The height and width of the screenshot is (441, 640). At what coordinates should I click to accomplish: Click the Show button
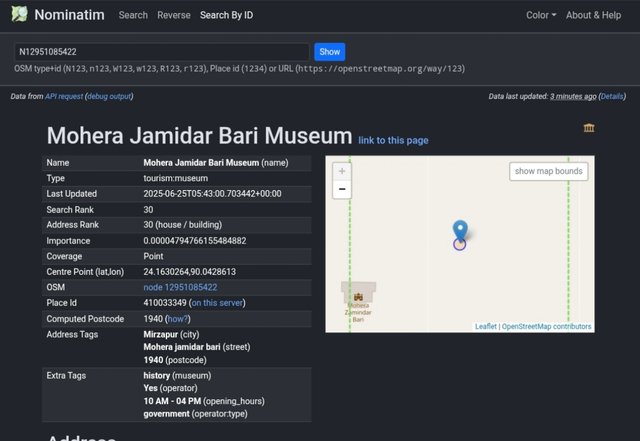(329, 52)
